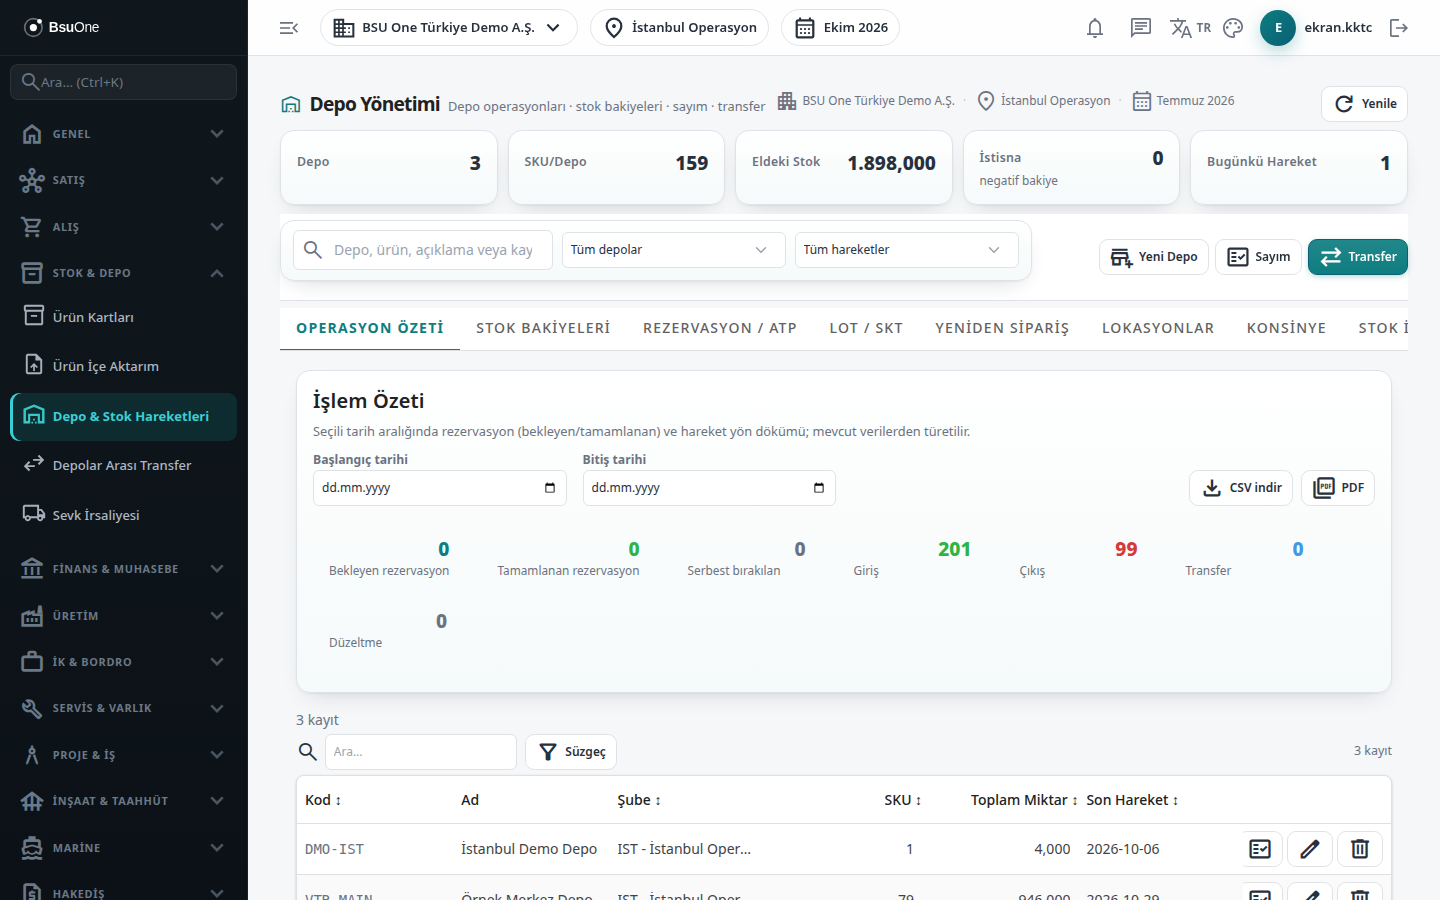
Task: Open the LOT / SKT tab
Action: pos(866,328)
